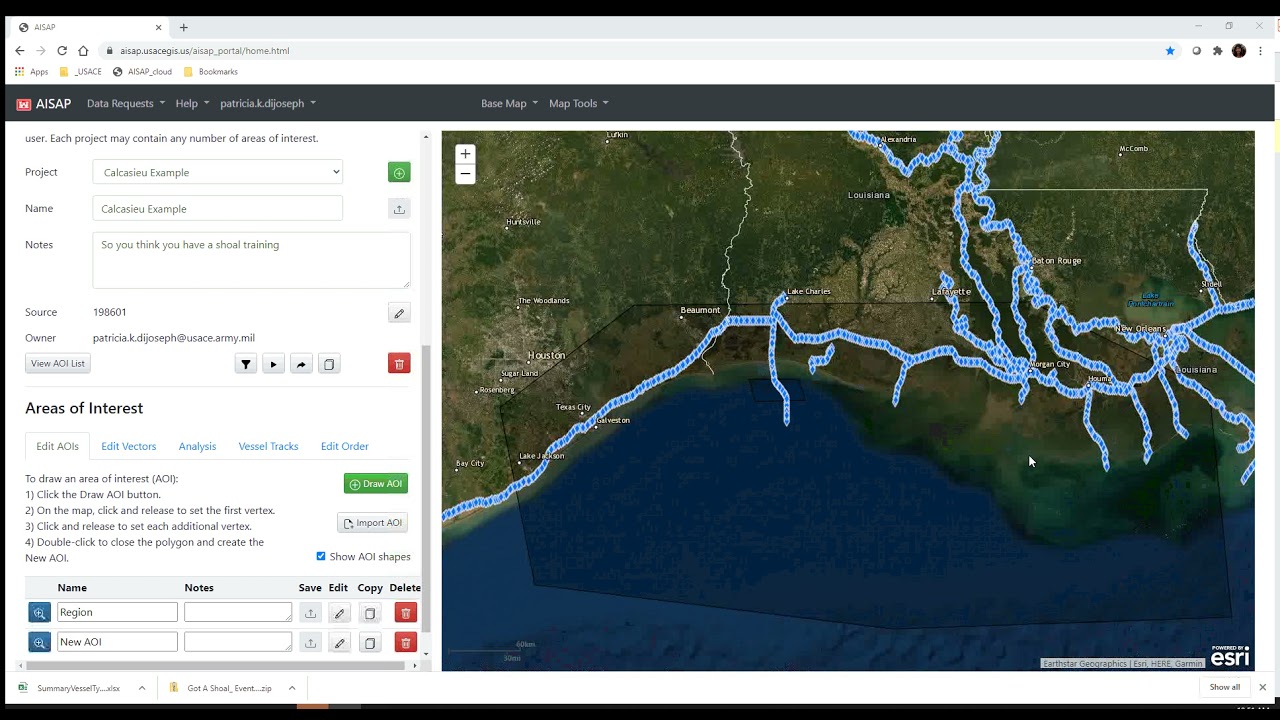Open the AISAP_cloud bookmark
This screenshot has width=1280, height=720.
click(x=142, y=72)
